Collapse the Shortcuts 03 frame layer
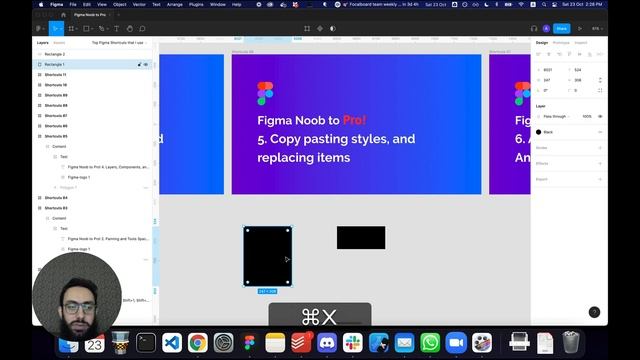This screenshot has height=360, width=640. pyautogui.click(x=40, y=208)
